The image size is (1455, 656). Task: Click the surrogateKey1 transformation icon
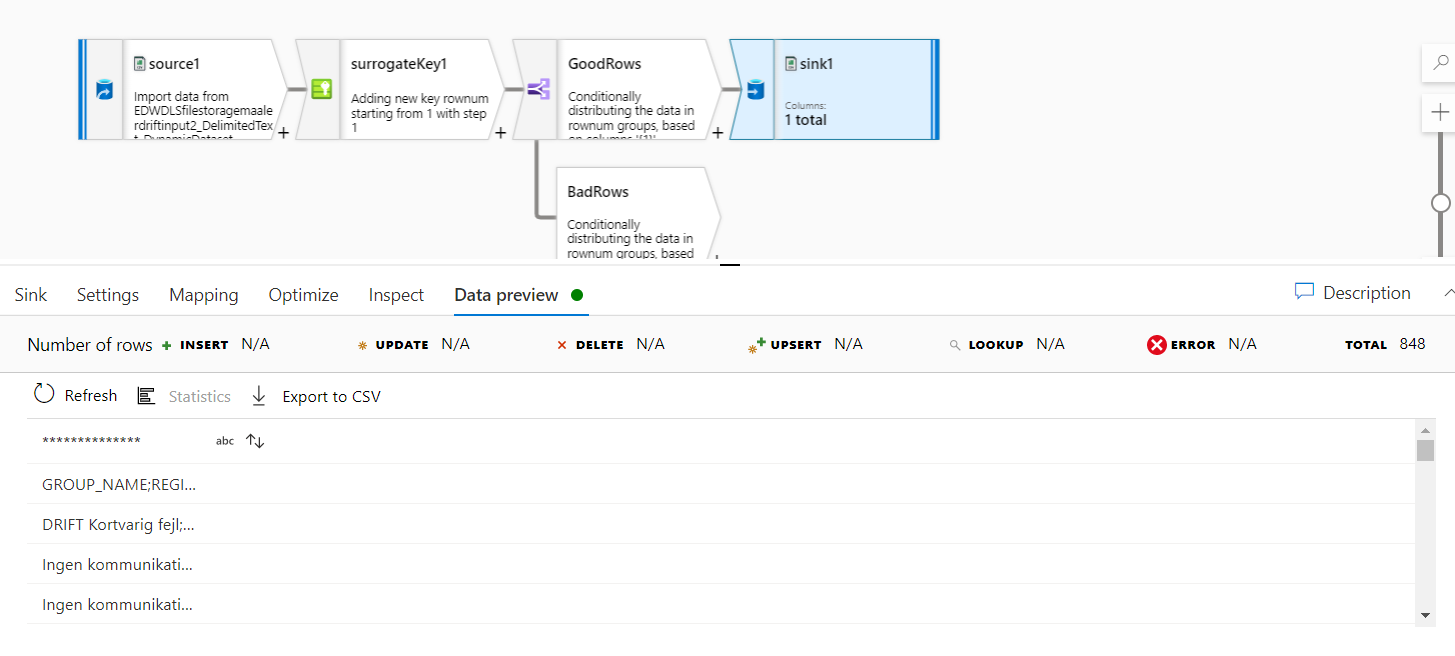(321, 89)
